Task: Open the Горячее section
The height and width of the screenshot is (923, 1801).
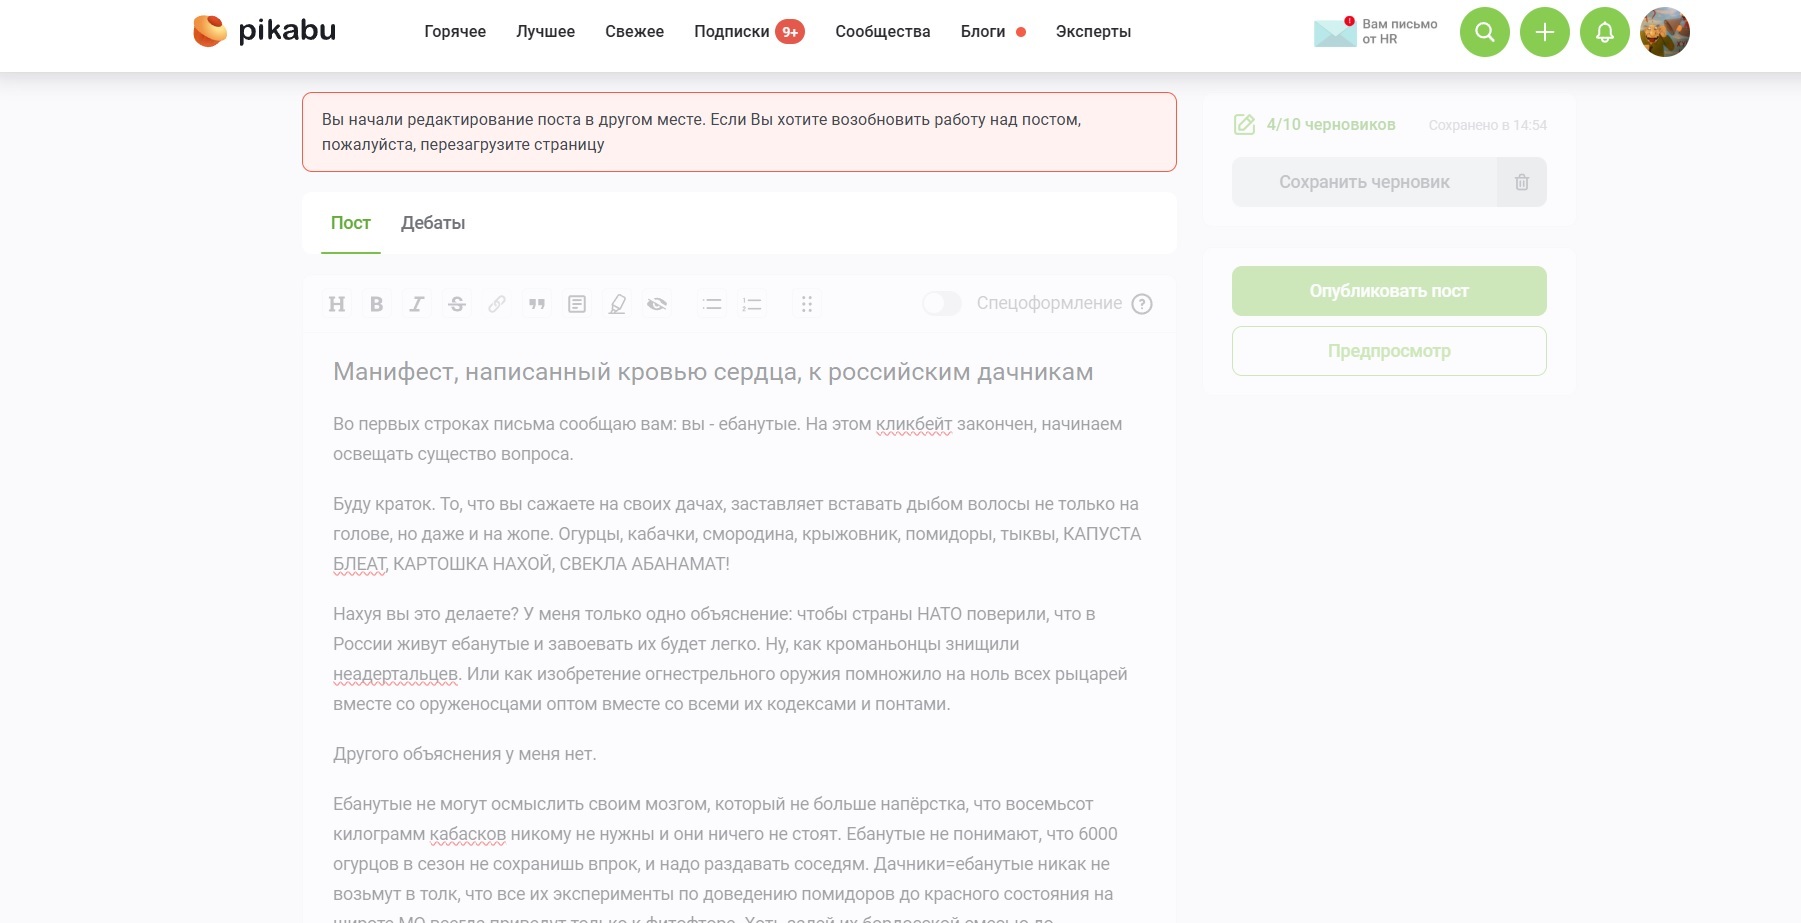Action: point(455,32)
